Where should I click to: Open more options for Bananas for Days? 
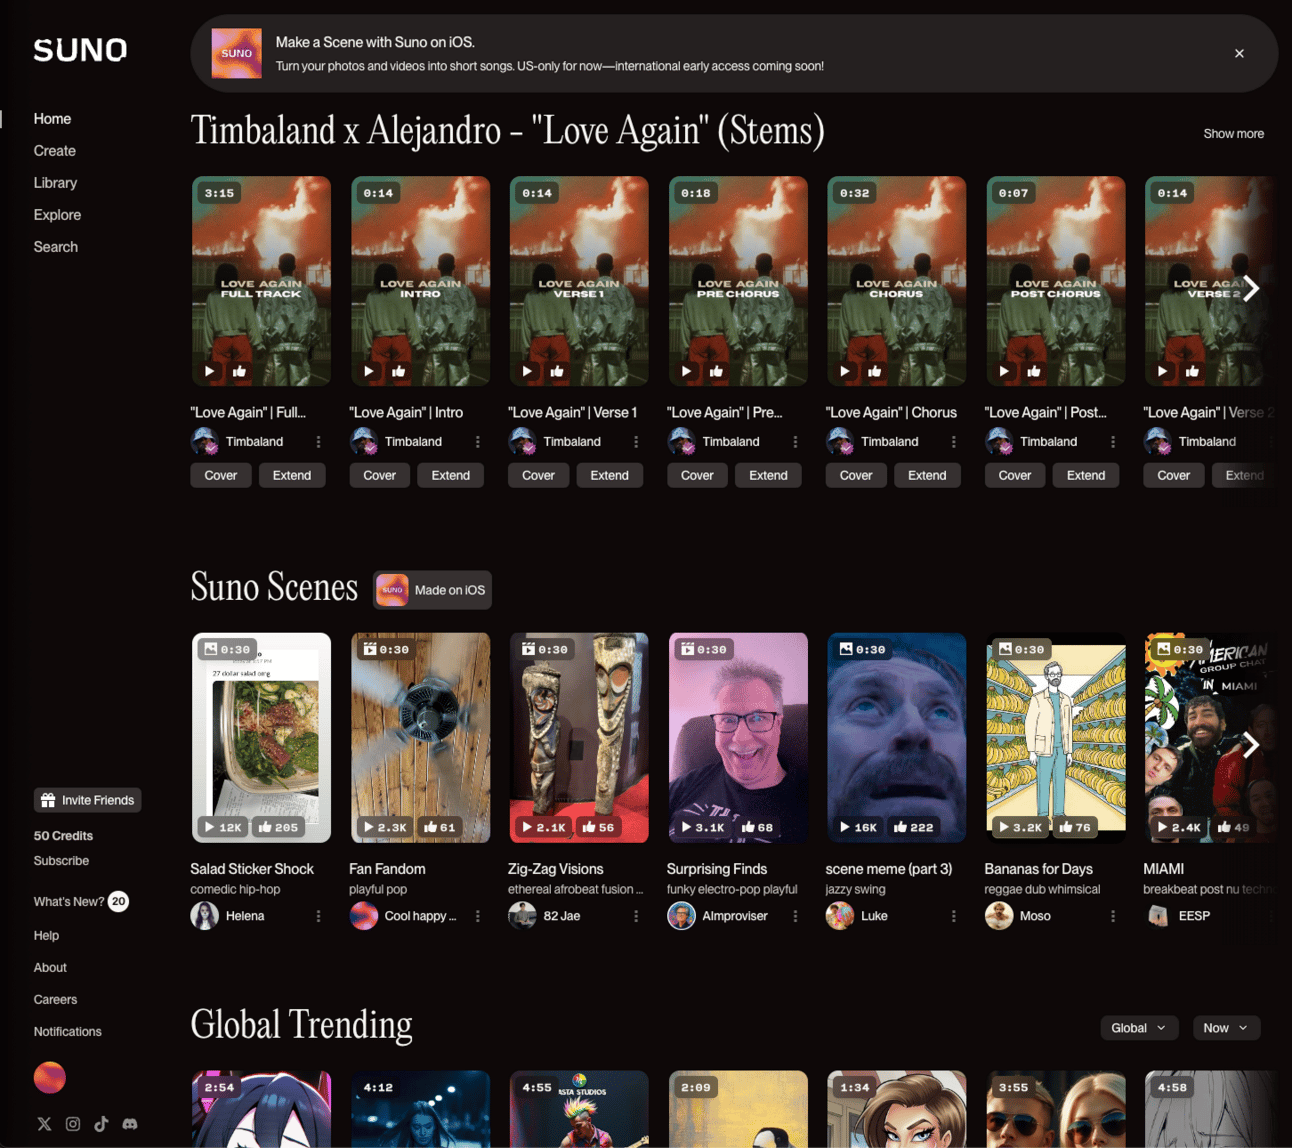pyautogui.click(x=1113, y=916)
